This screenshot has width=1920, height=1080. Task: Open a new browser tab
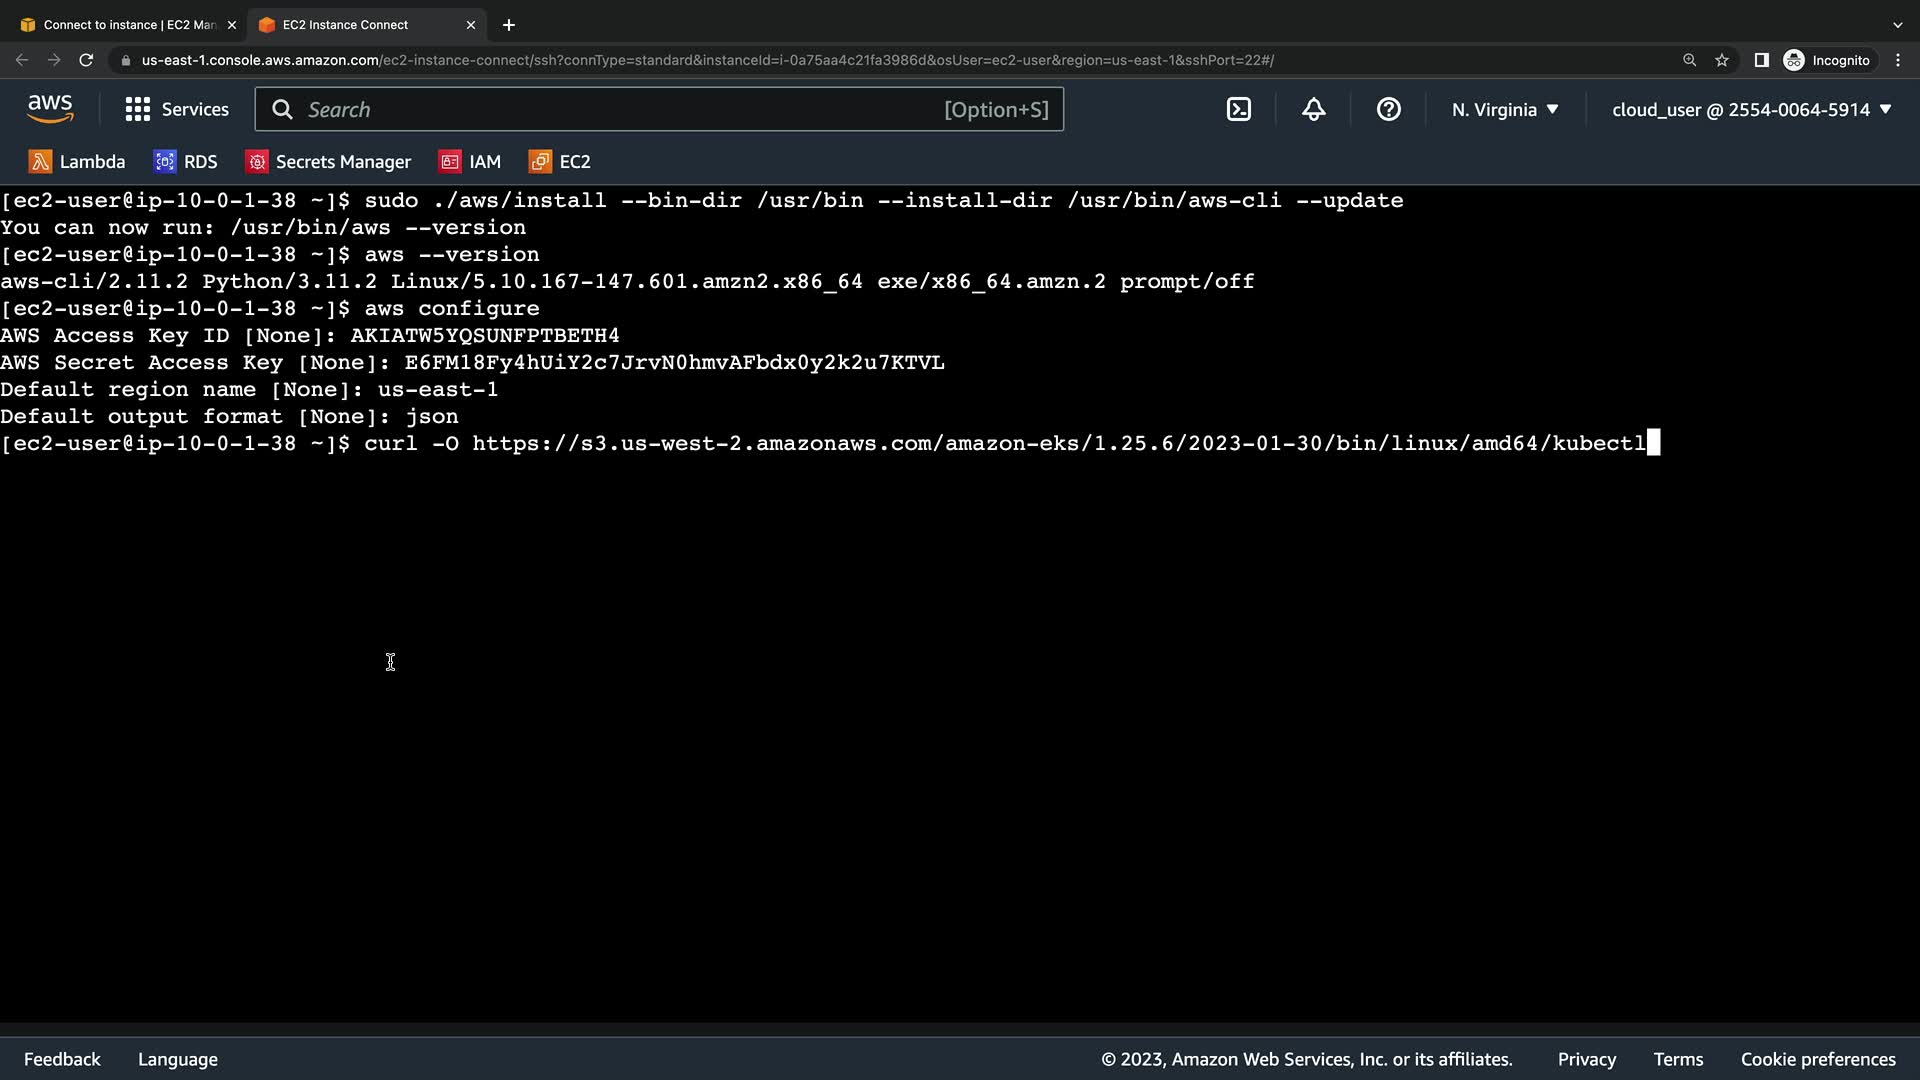click(x=509, y=25)
